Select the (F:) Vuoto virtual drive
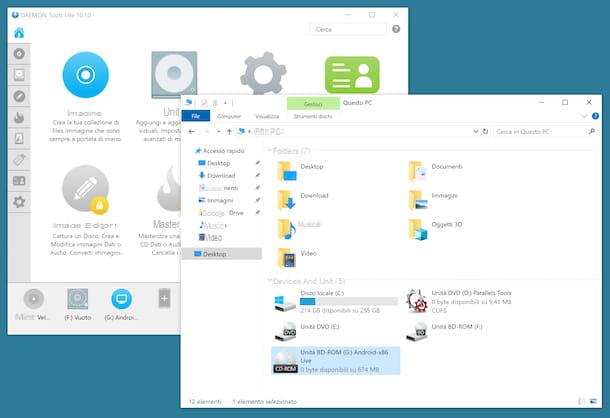The width and height of the screenshot is (610, 418). pyautogui.click(x=77, y=299)
